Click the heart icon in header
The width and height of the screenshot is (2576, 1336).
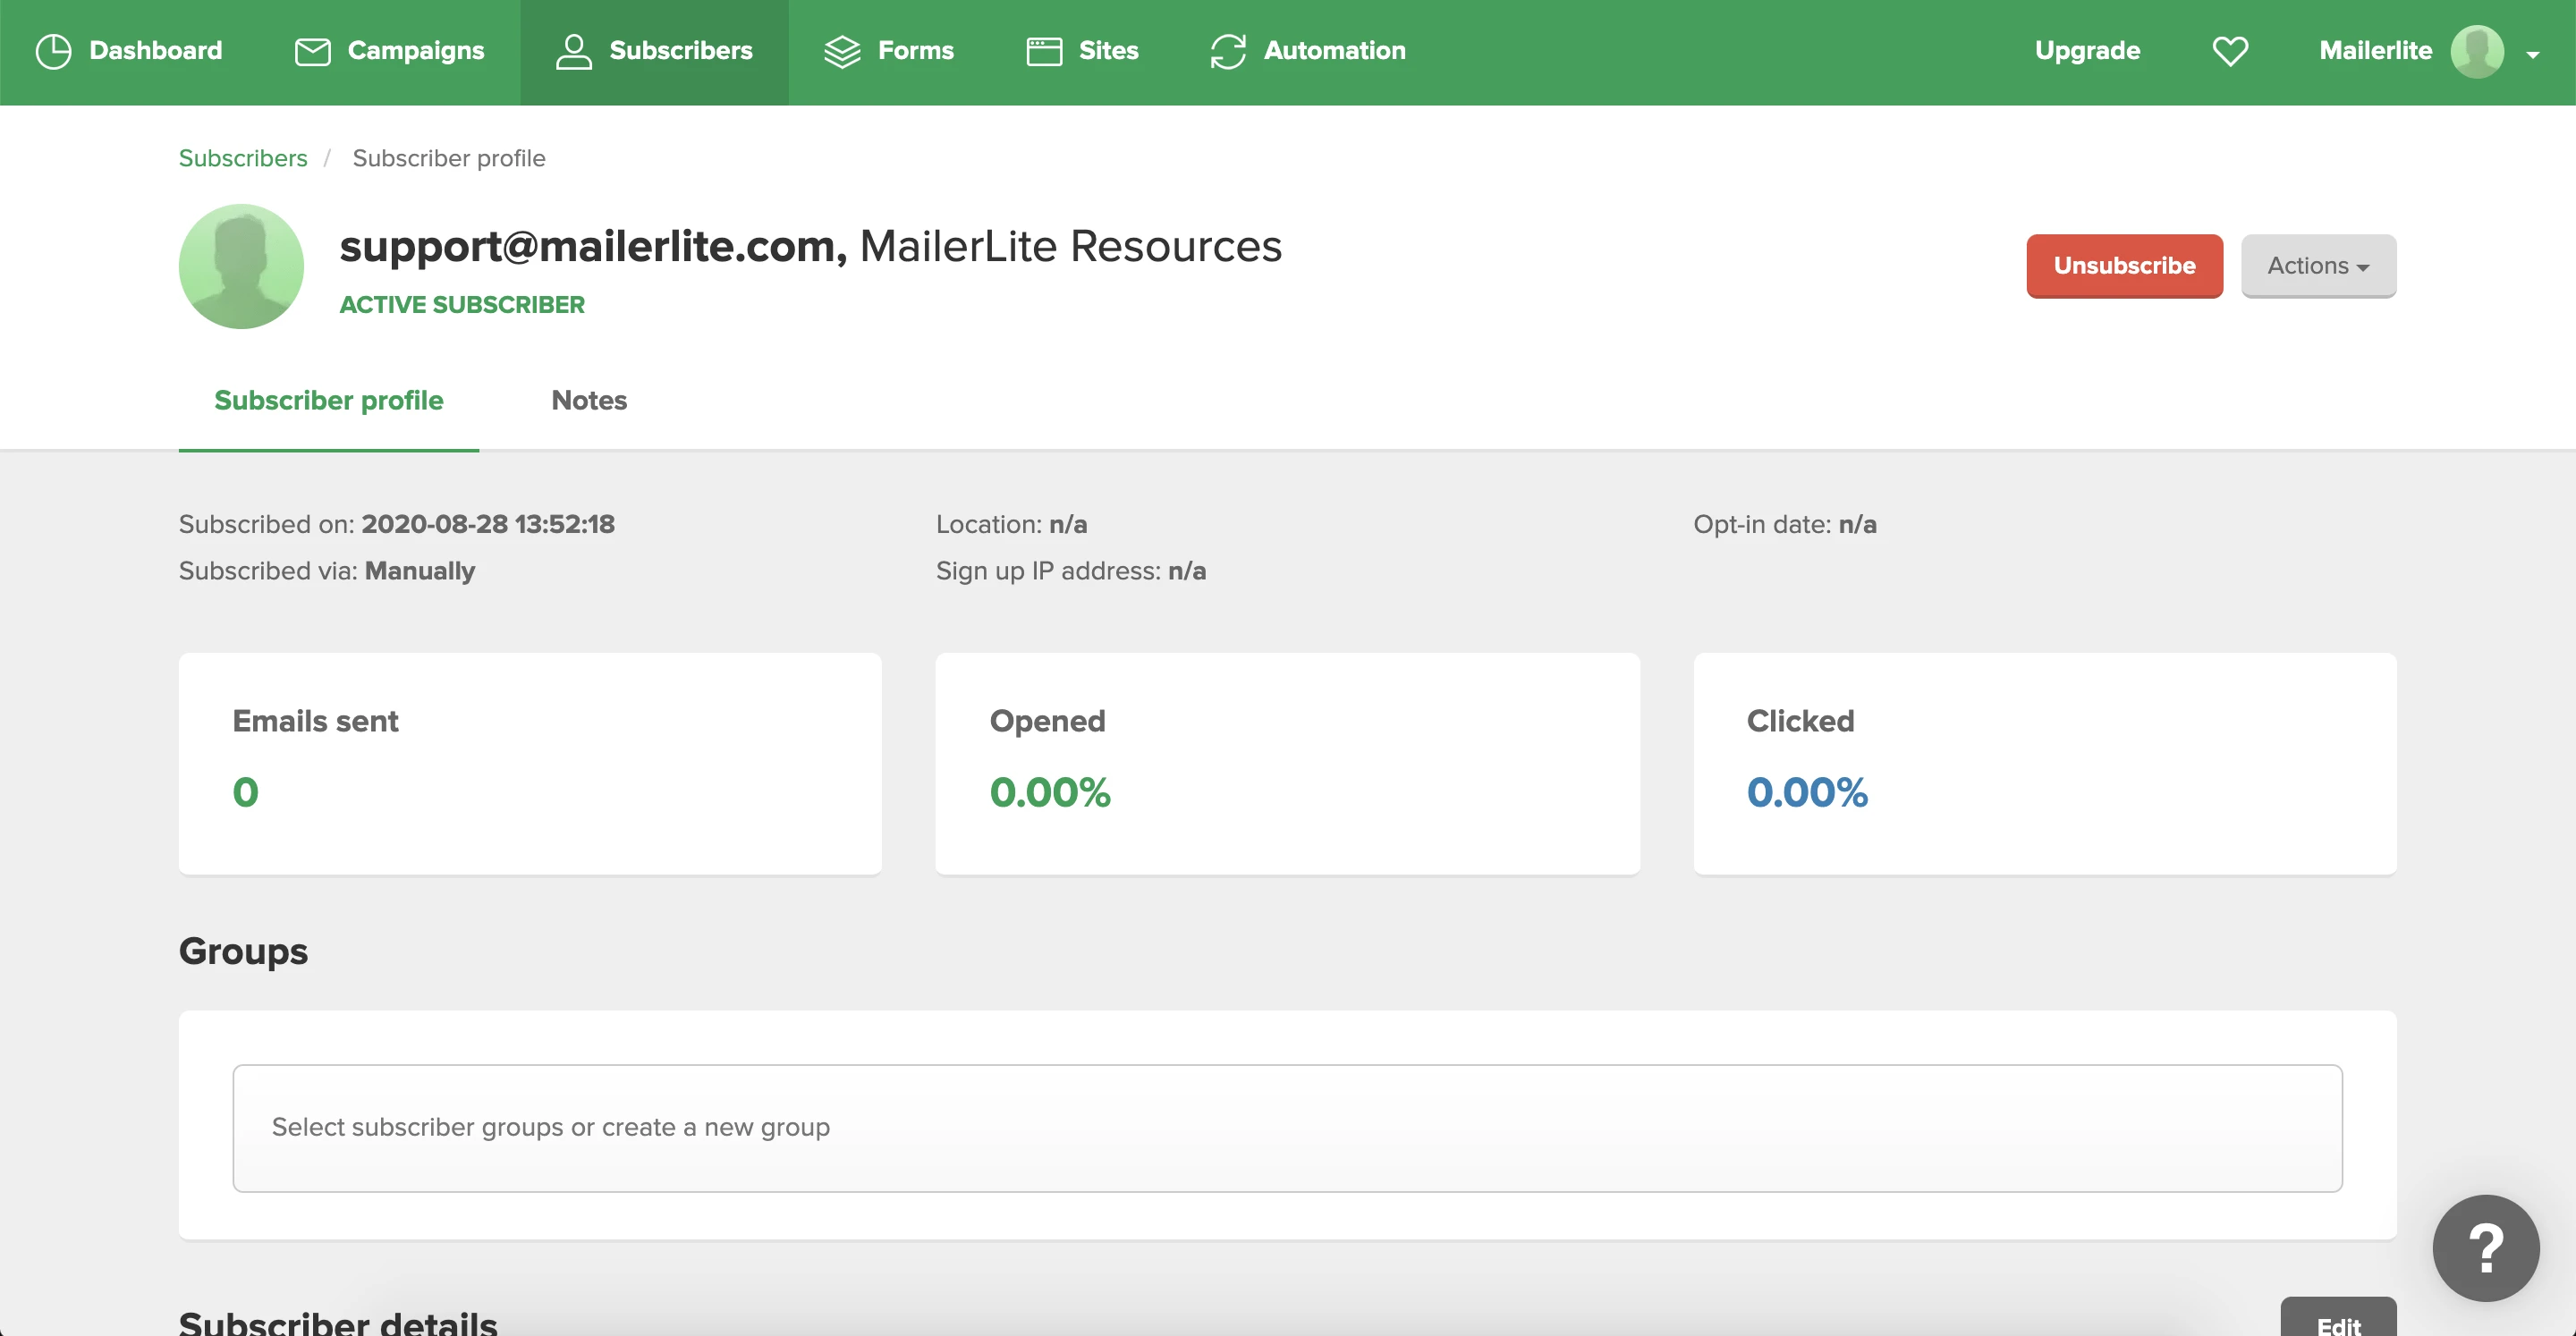point(2229,51)
